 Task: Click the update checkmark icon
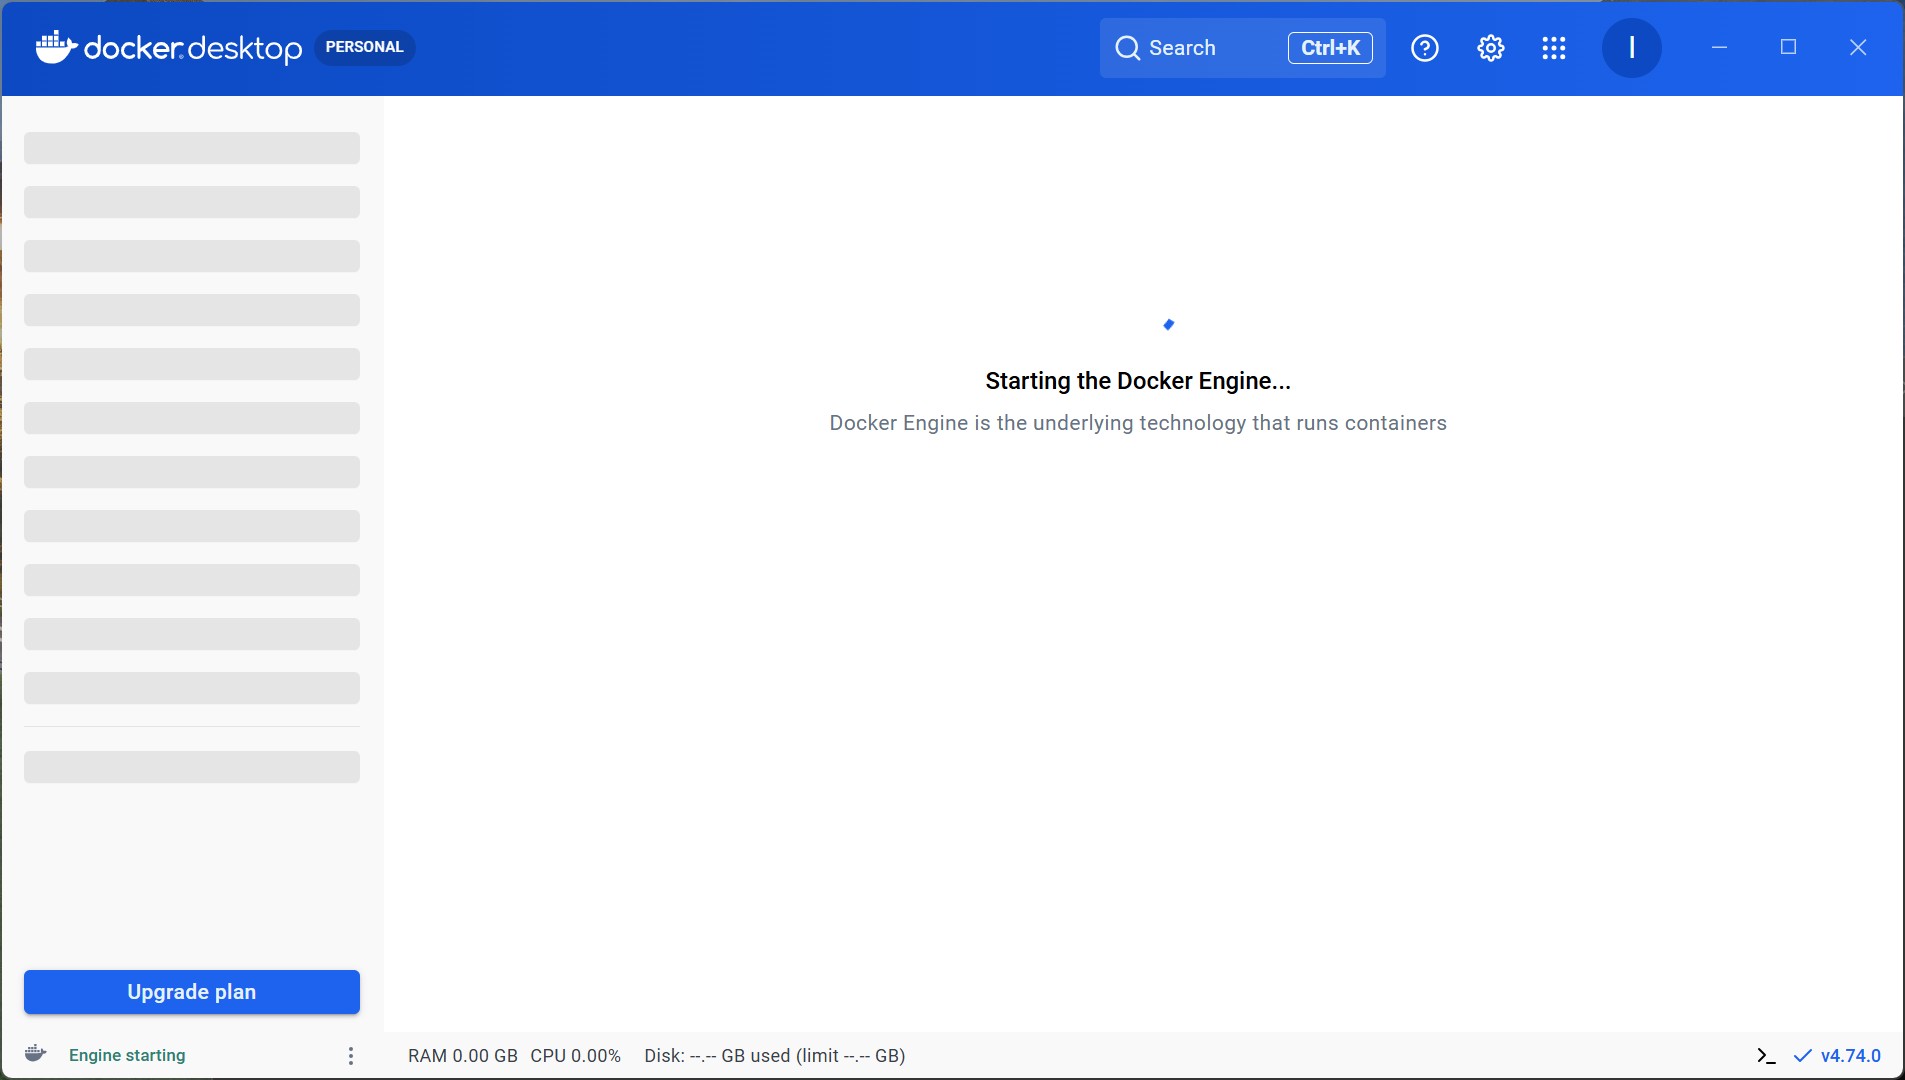pyautogui.click(x=1803, y=1056)
